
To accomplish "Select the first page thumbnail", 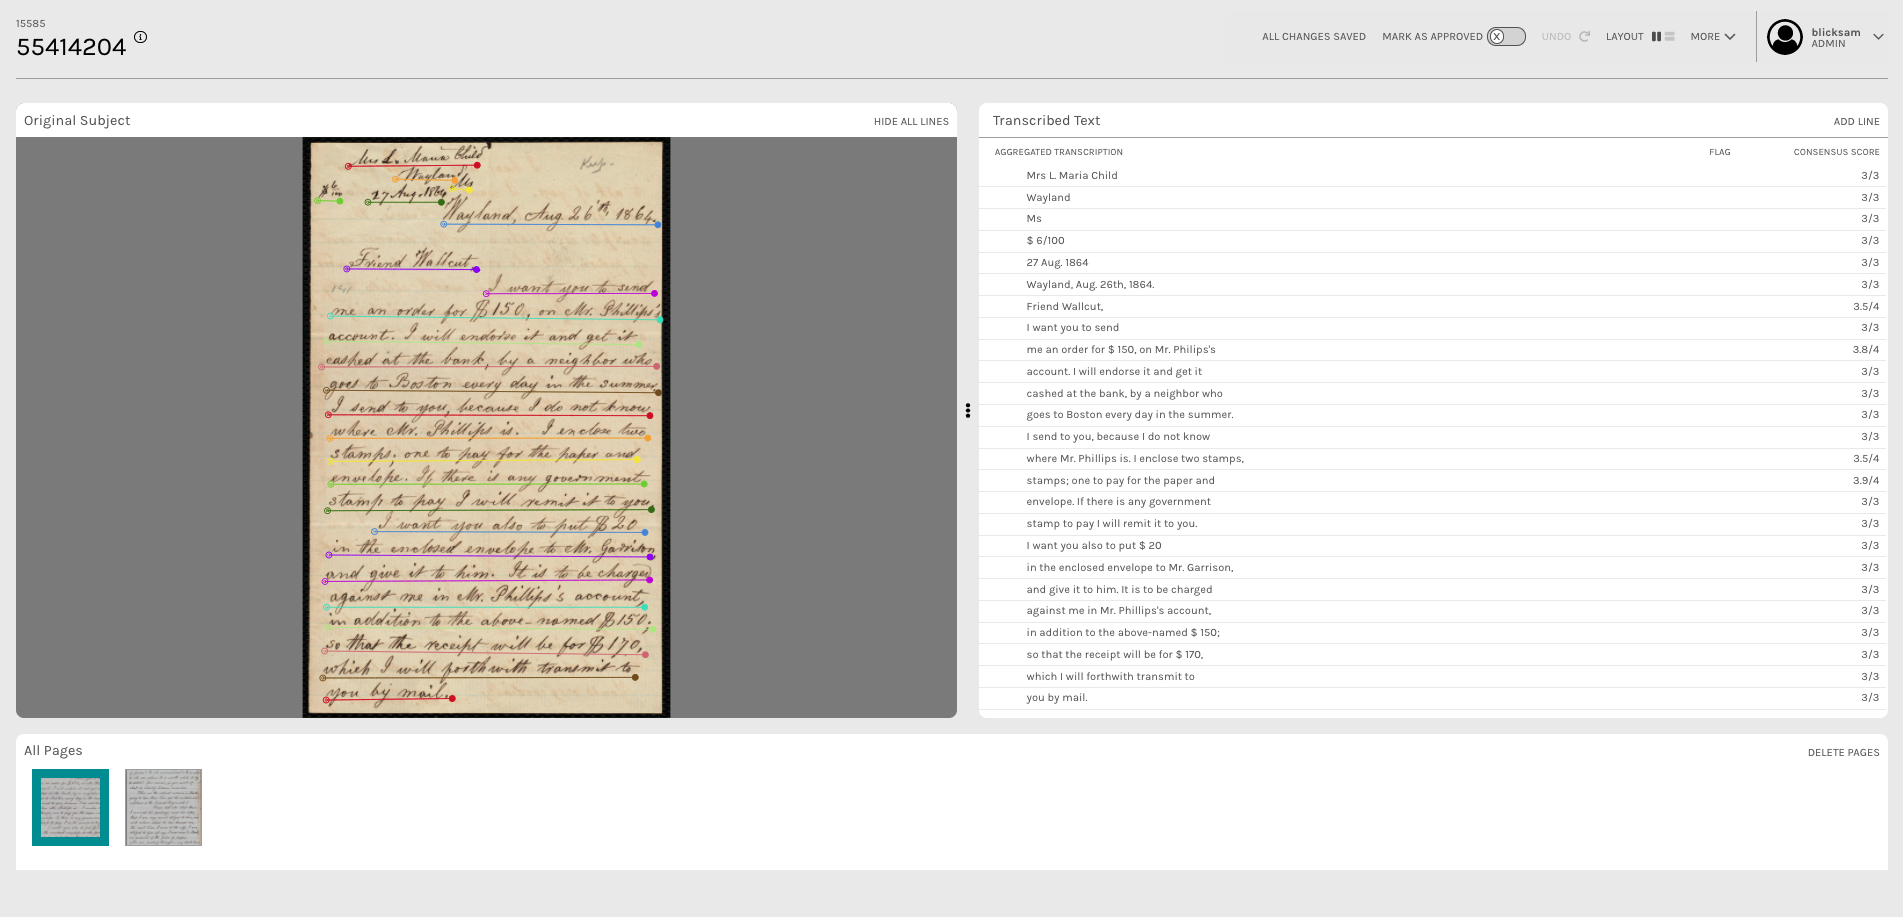I will pos(70,807).
